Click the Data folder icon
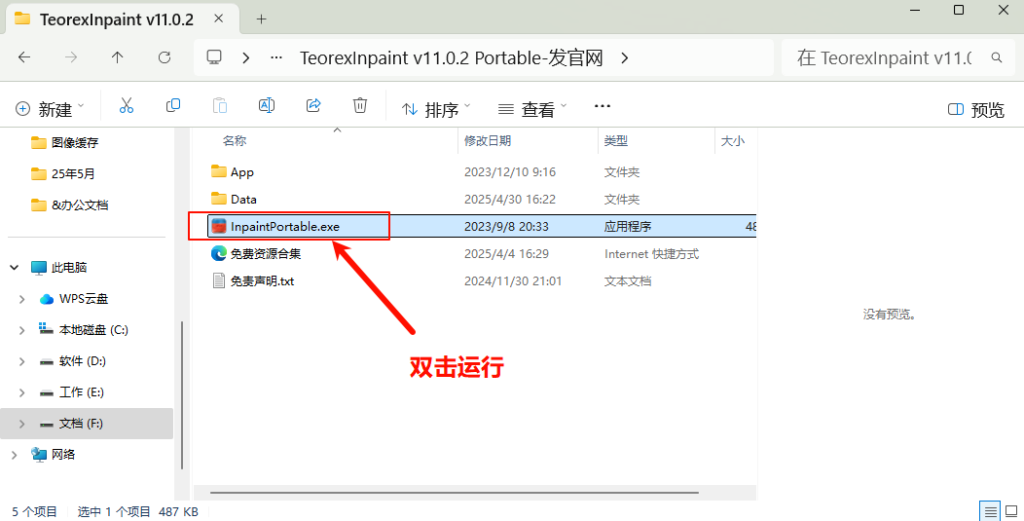This screenshot has height=521, width=1024. click(x=219, y=198)
